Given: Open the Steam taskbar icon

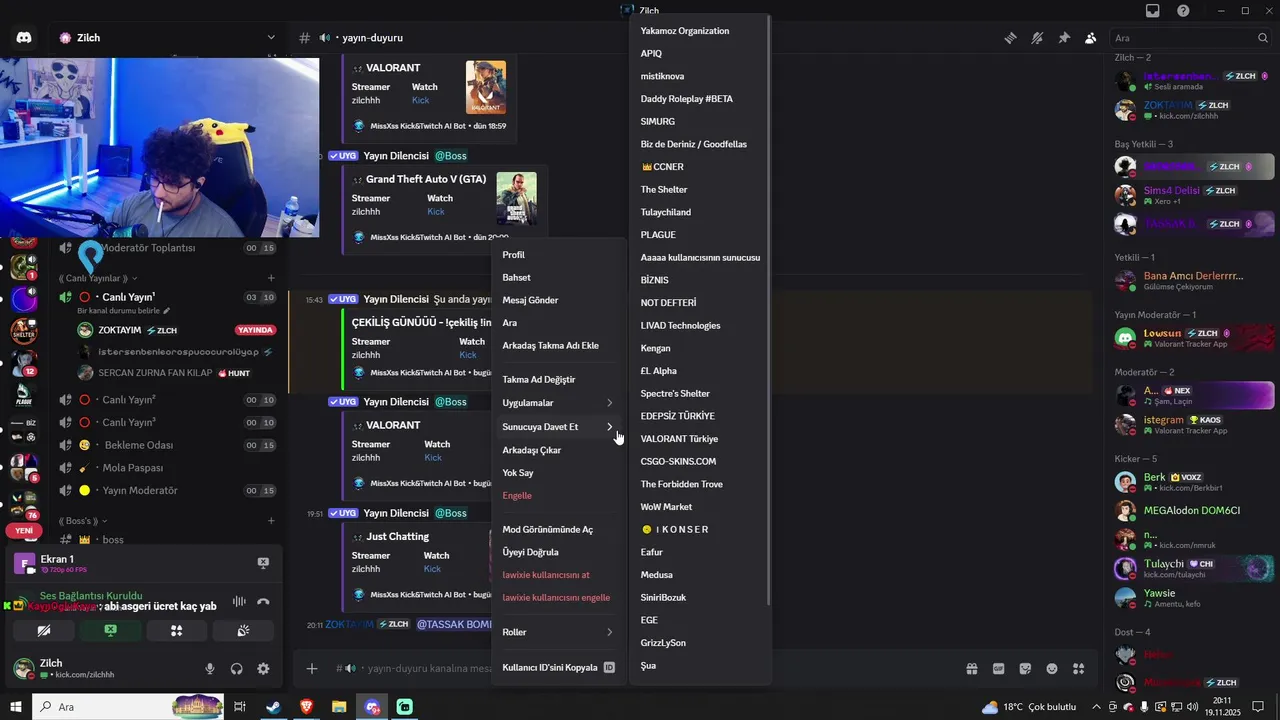Looking at the screenshot, I should 272,707.
